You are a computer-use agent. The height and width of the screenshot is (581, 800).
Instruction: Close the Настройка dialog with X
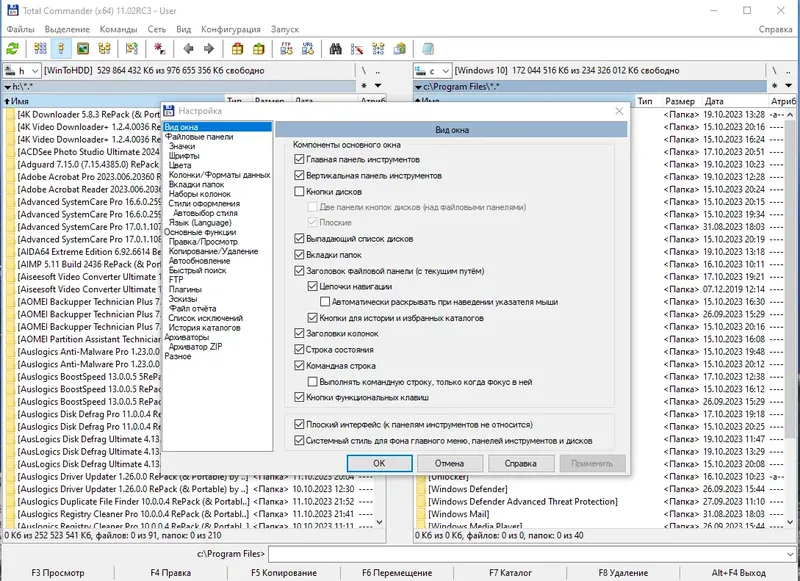[619, 111]
